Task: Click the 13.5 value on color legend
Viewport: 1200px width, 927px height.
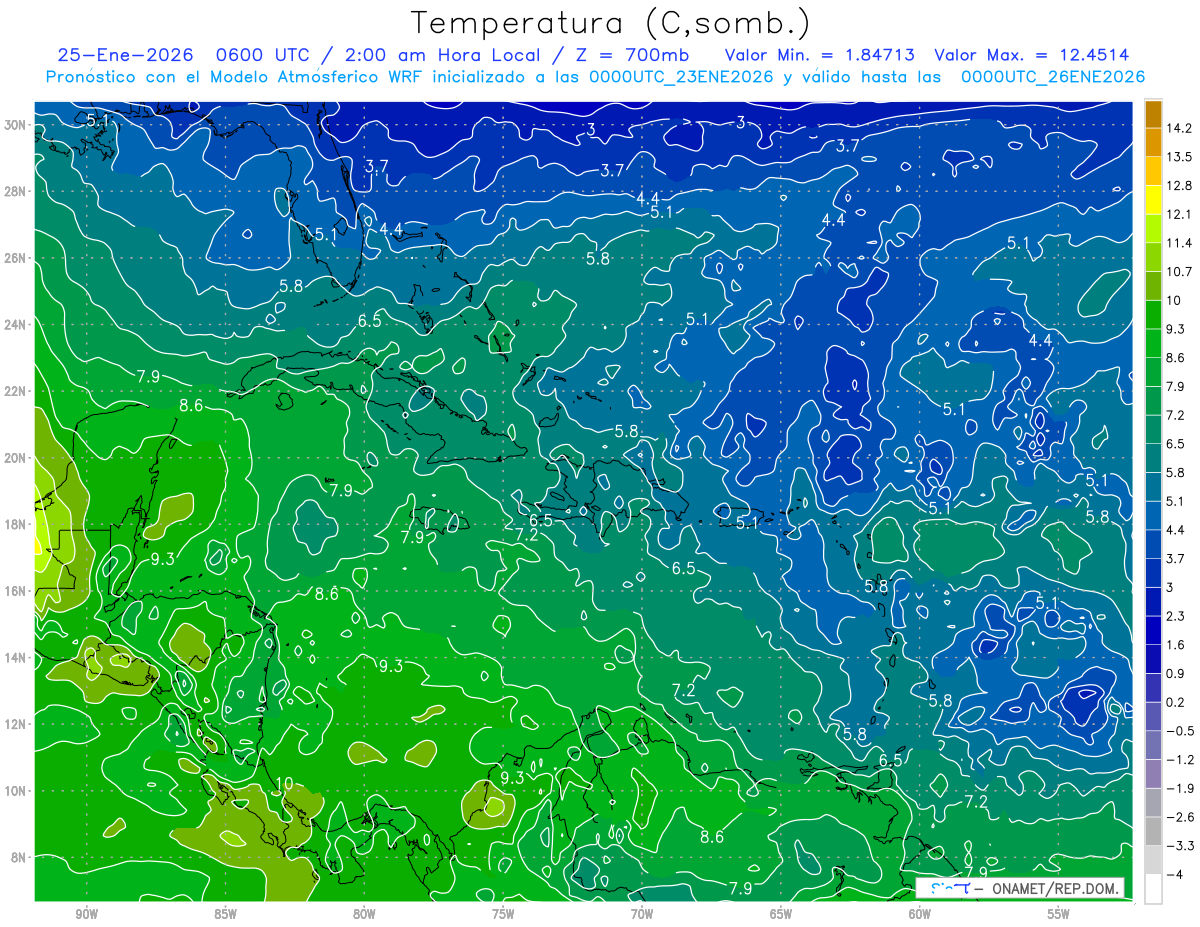Action: point(1178,157)
